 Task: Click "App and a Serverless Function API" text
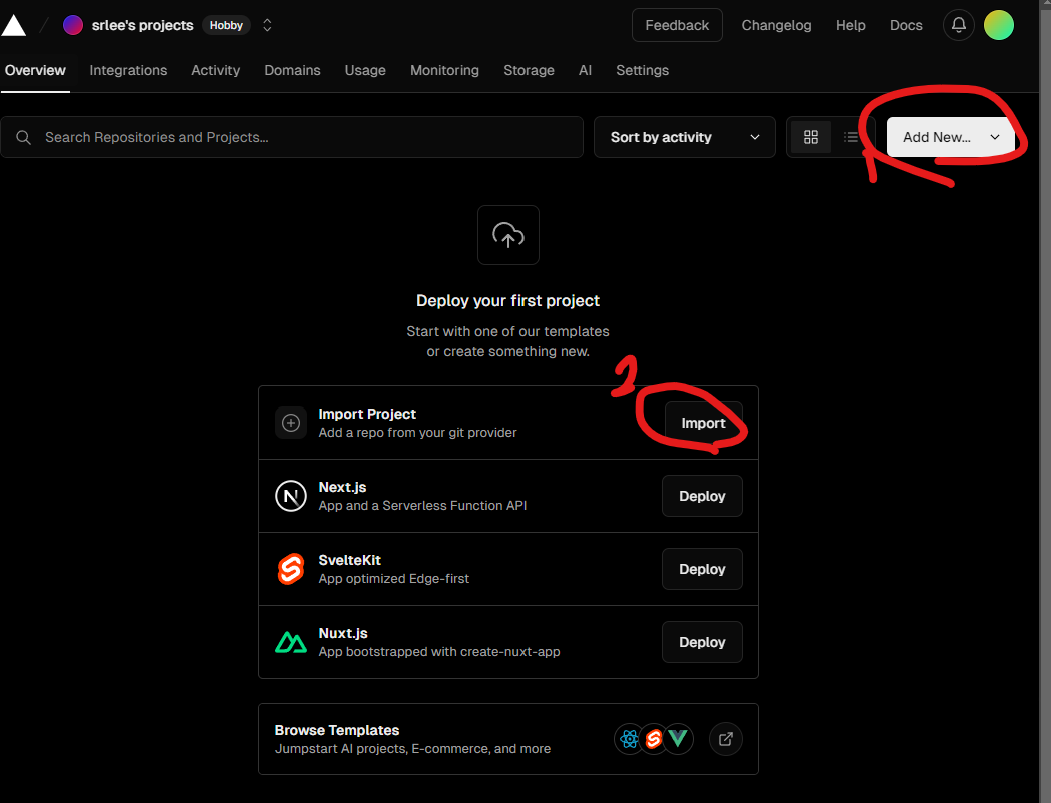pyautogui.click(x=422, y=506)
